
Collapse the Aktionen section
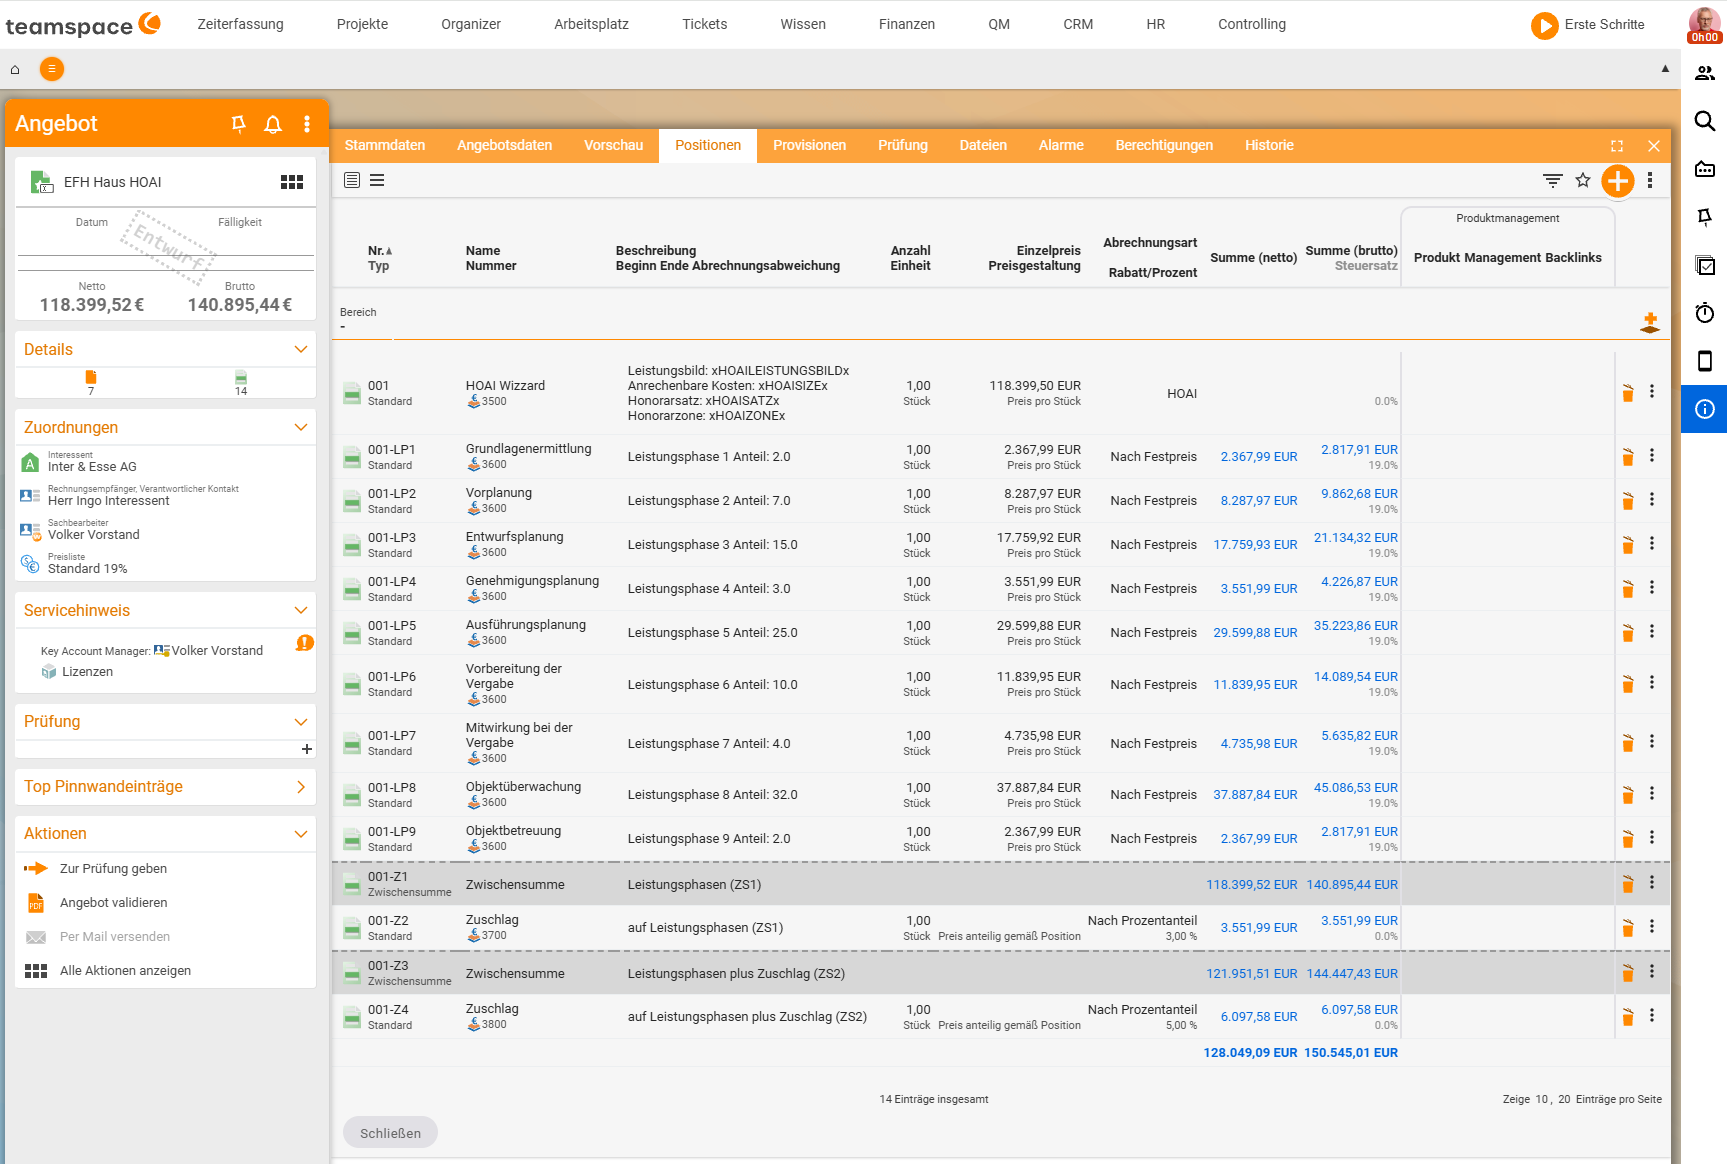point(301,834)
